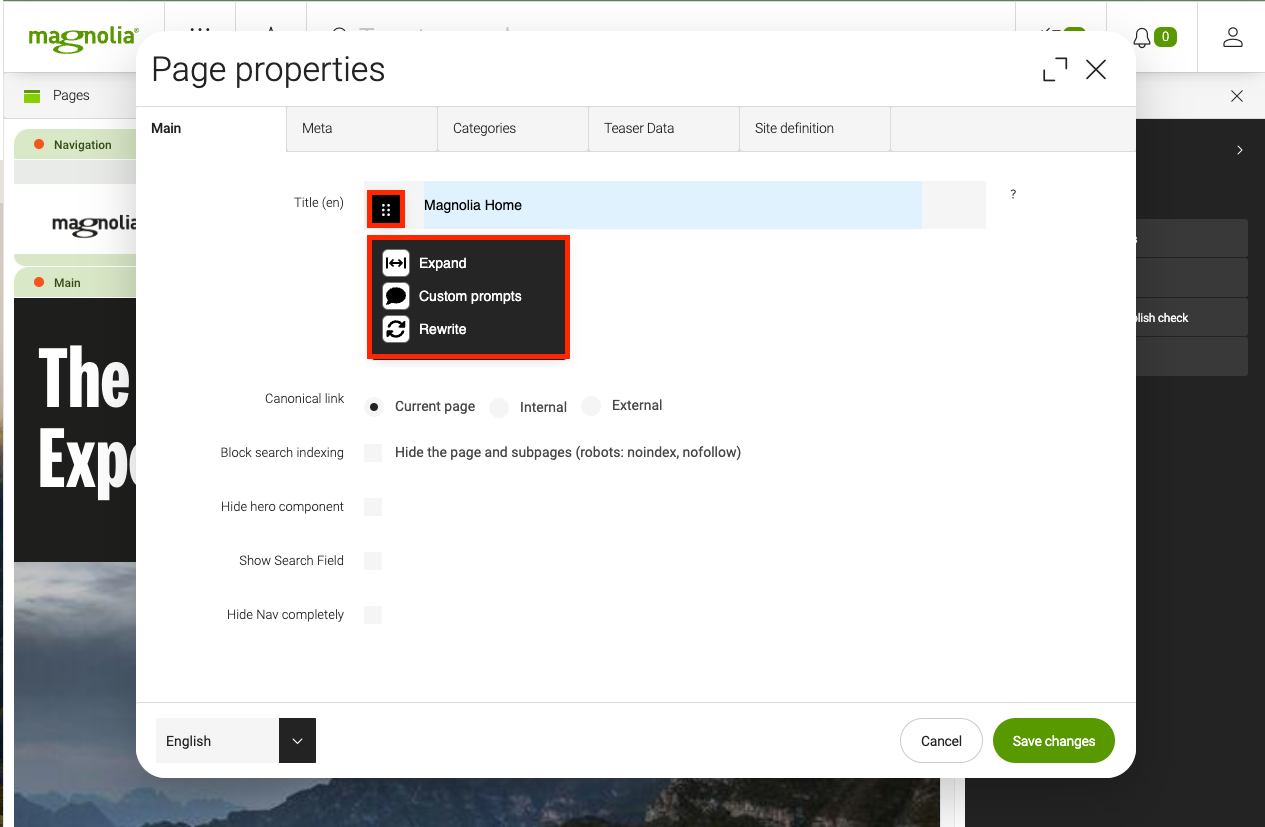1265x827 pixels.
Task: Switch to the Categories tab
Action: coord(513,129)
